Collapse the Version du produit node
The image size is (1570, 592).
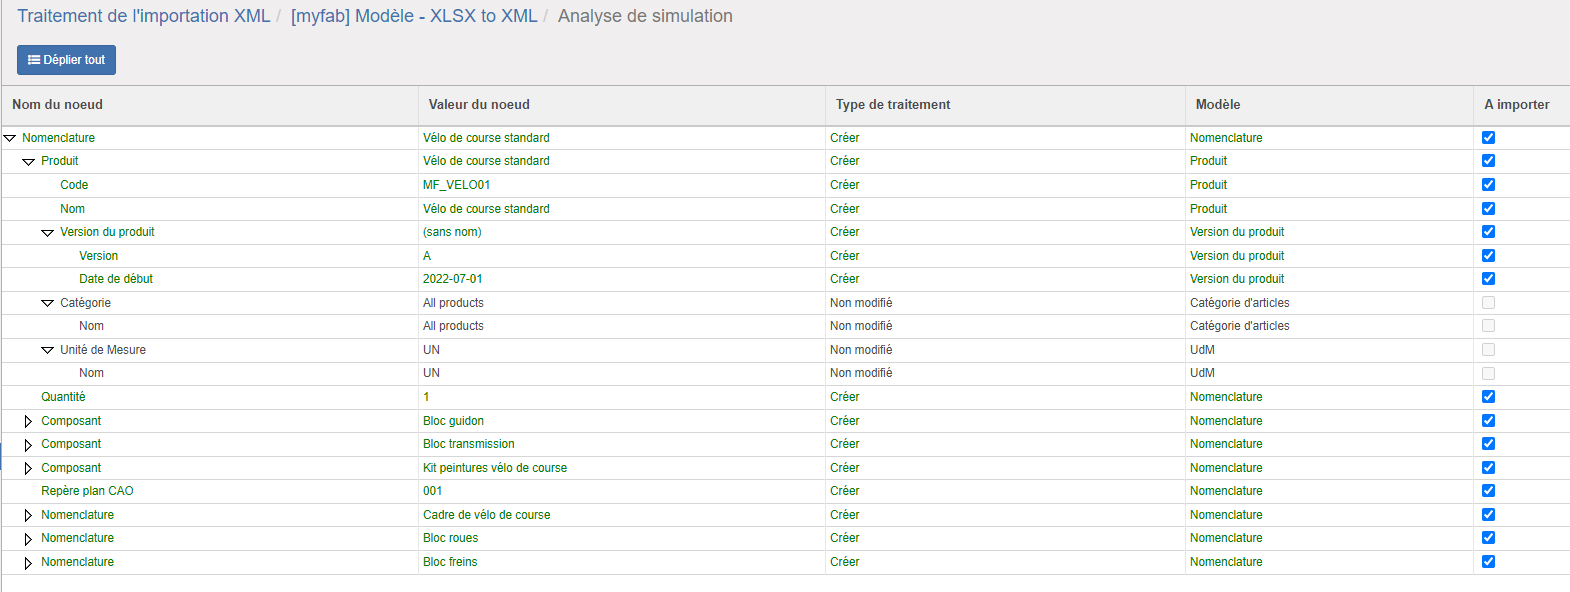(x=47, y=232)
